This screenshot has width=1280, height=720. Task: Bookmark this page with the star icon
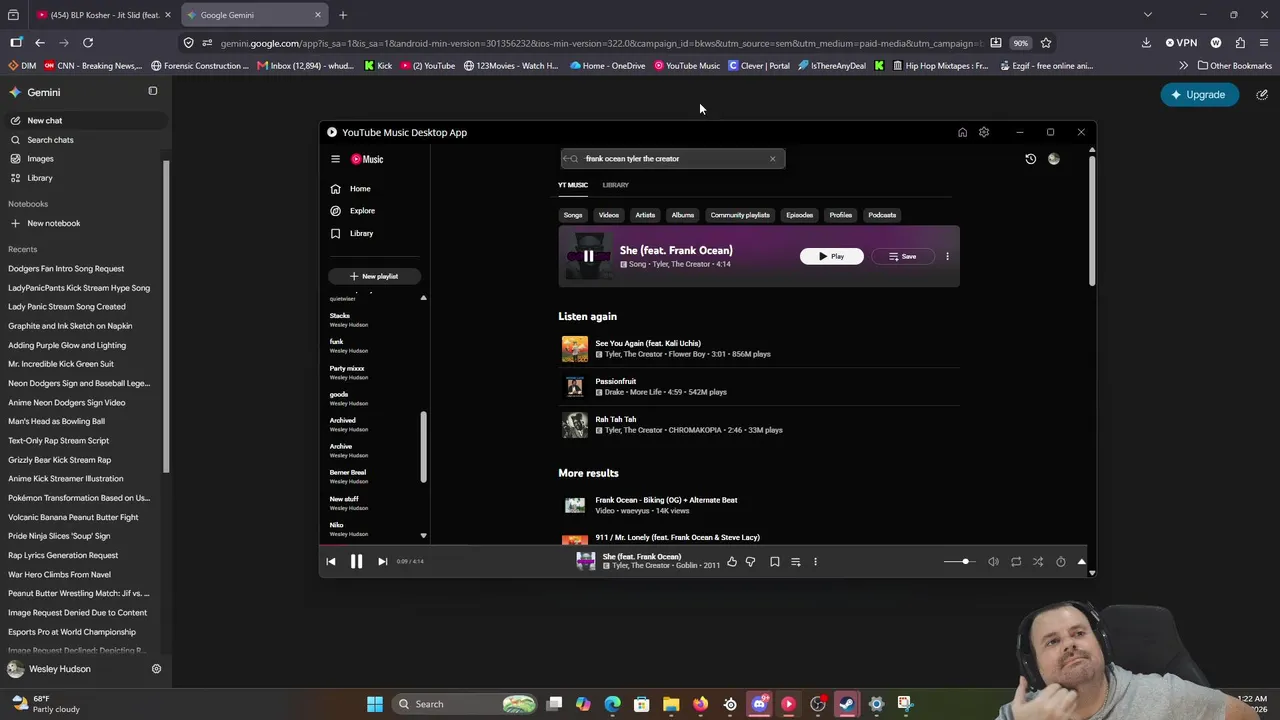[1046, 43]
